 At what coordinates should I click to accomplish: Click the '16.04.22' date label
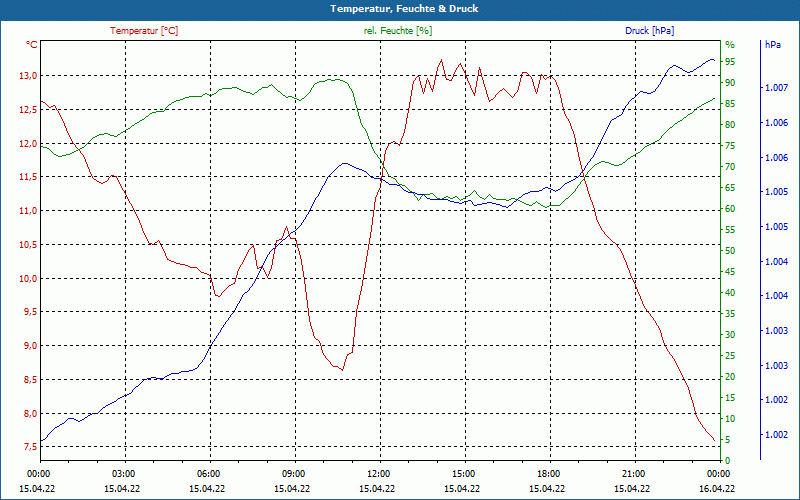click(x=717, y=489)
